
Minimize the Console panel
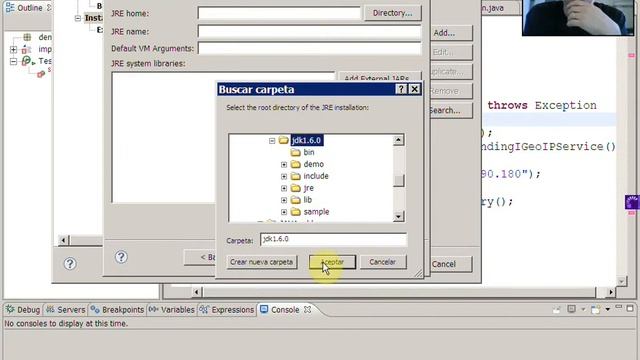[619, 307]
